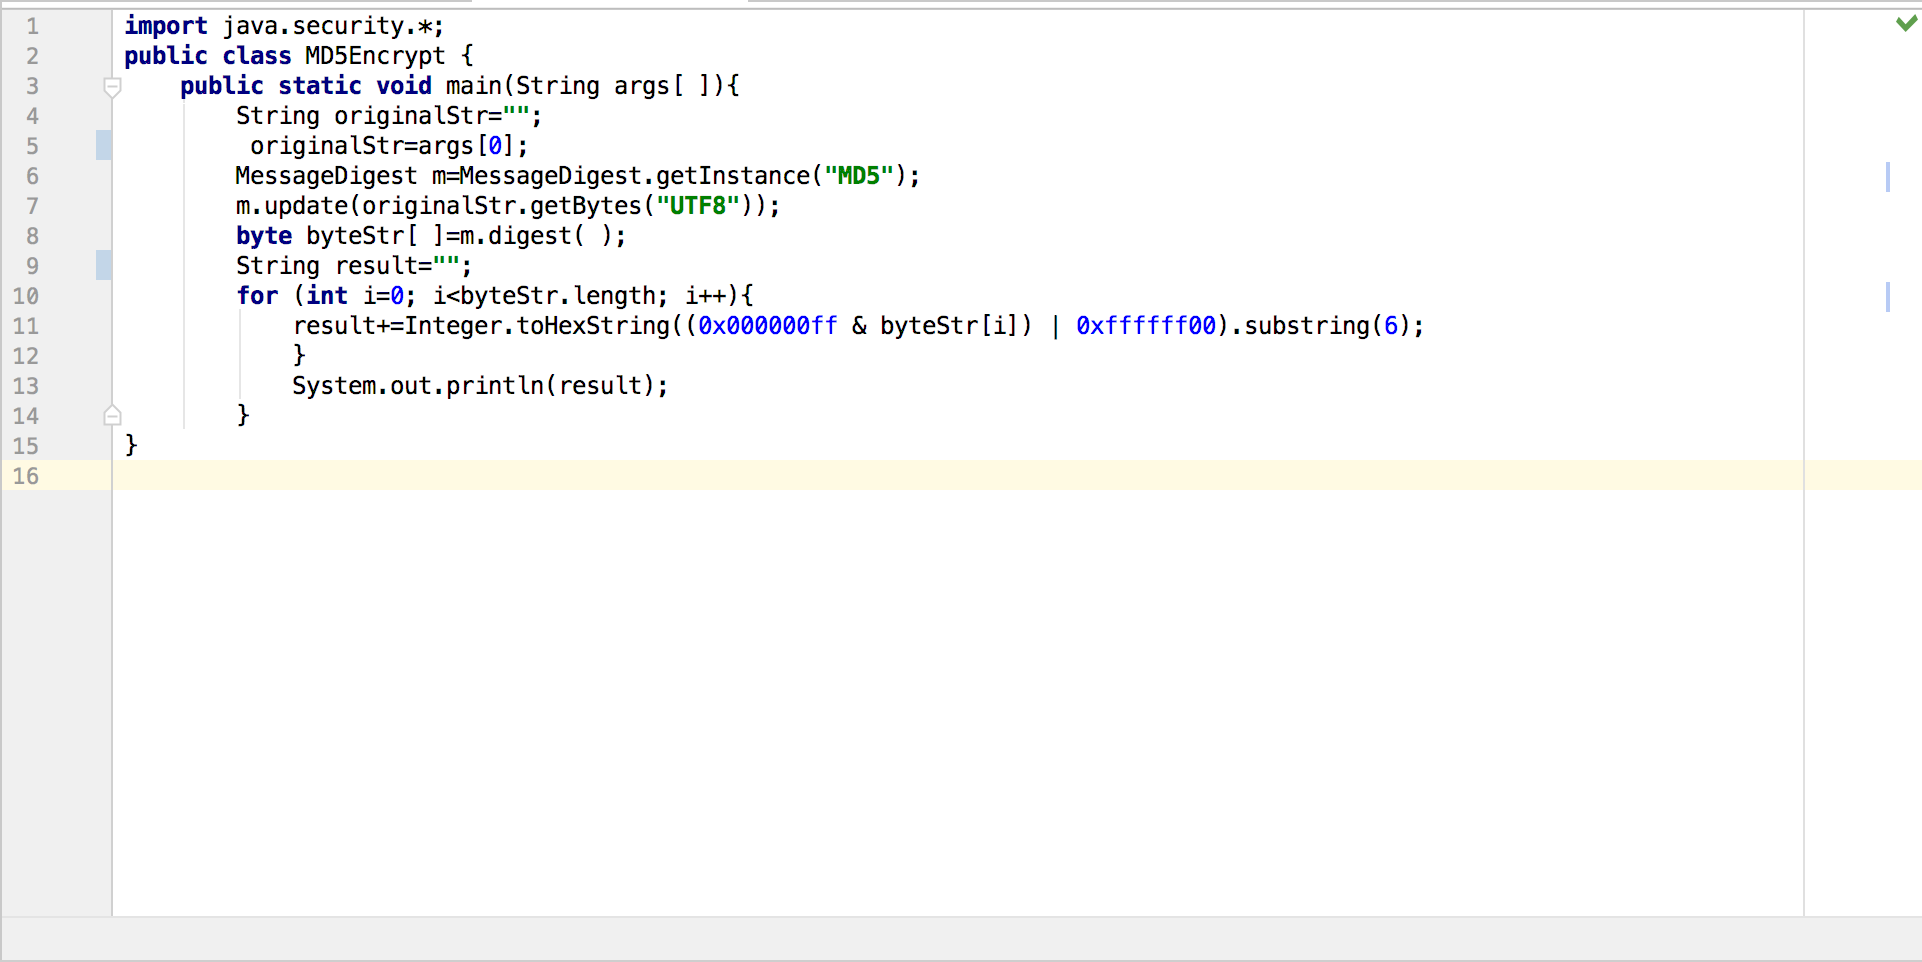Click the fold end marker on line 14
This screenshot has width=1922, height=962.
coord(112,415)
